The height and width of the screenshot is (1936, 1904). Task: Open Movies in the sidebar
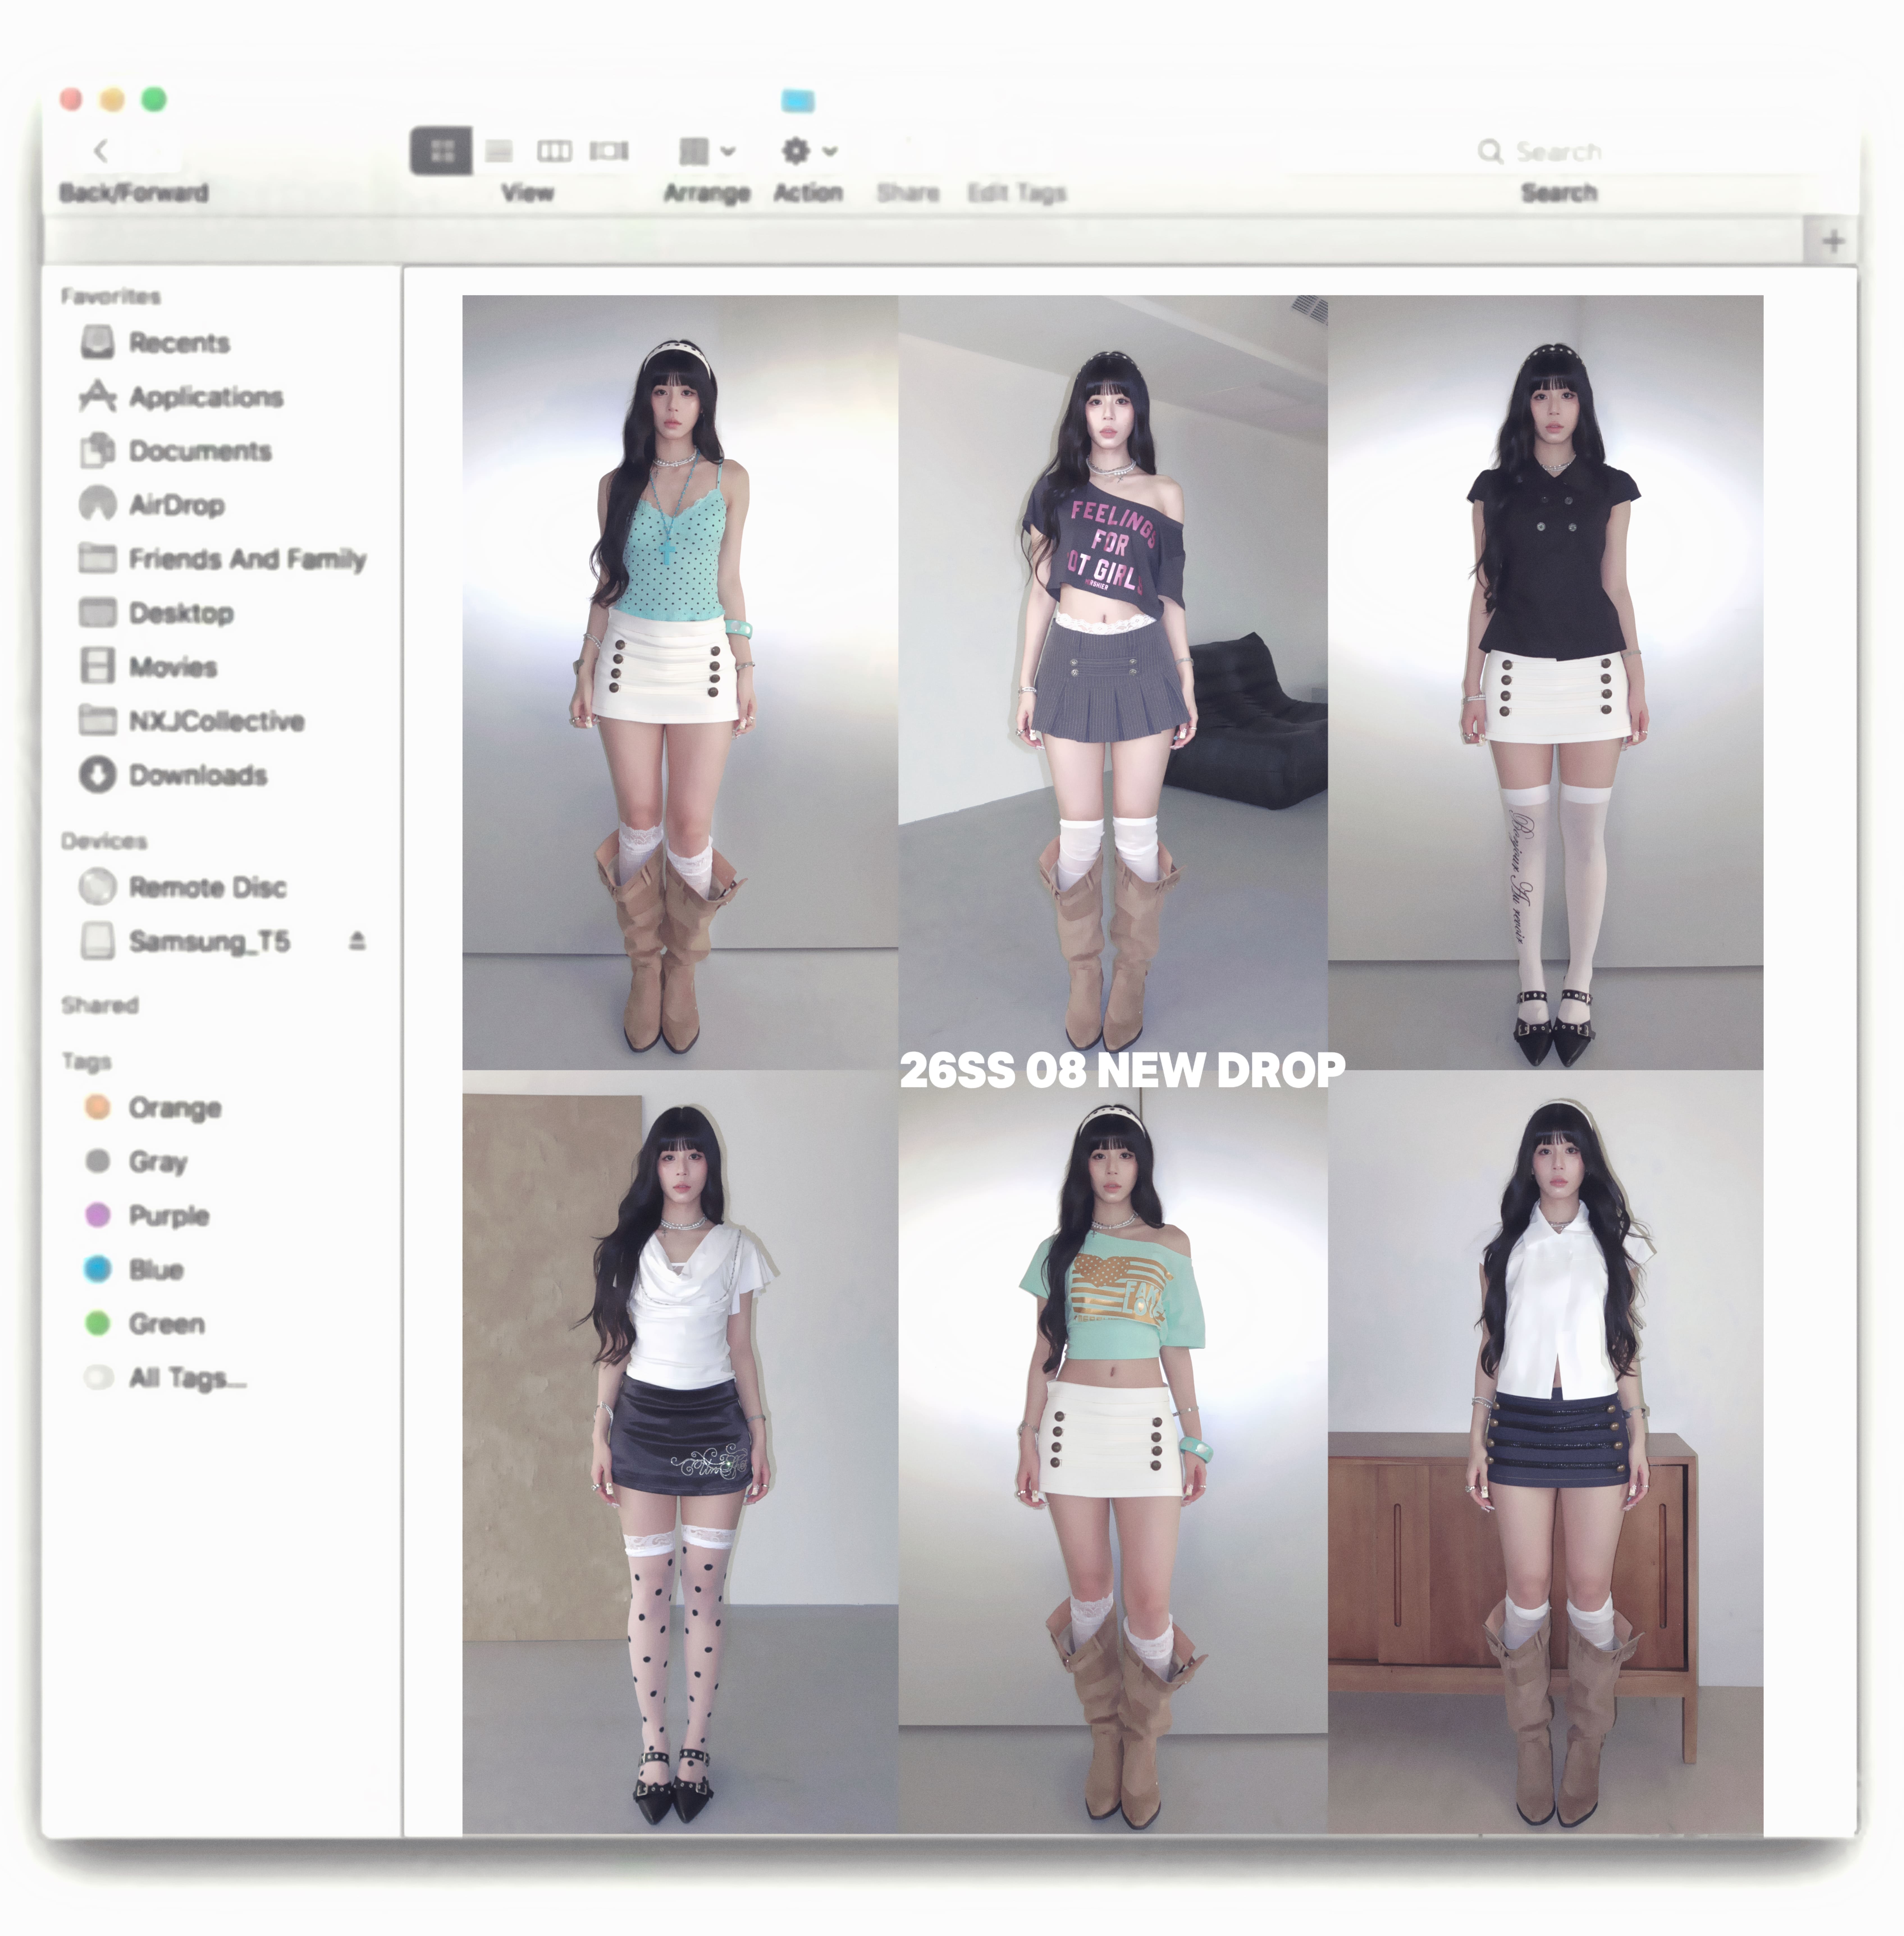click(173, 667)
